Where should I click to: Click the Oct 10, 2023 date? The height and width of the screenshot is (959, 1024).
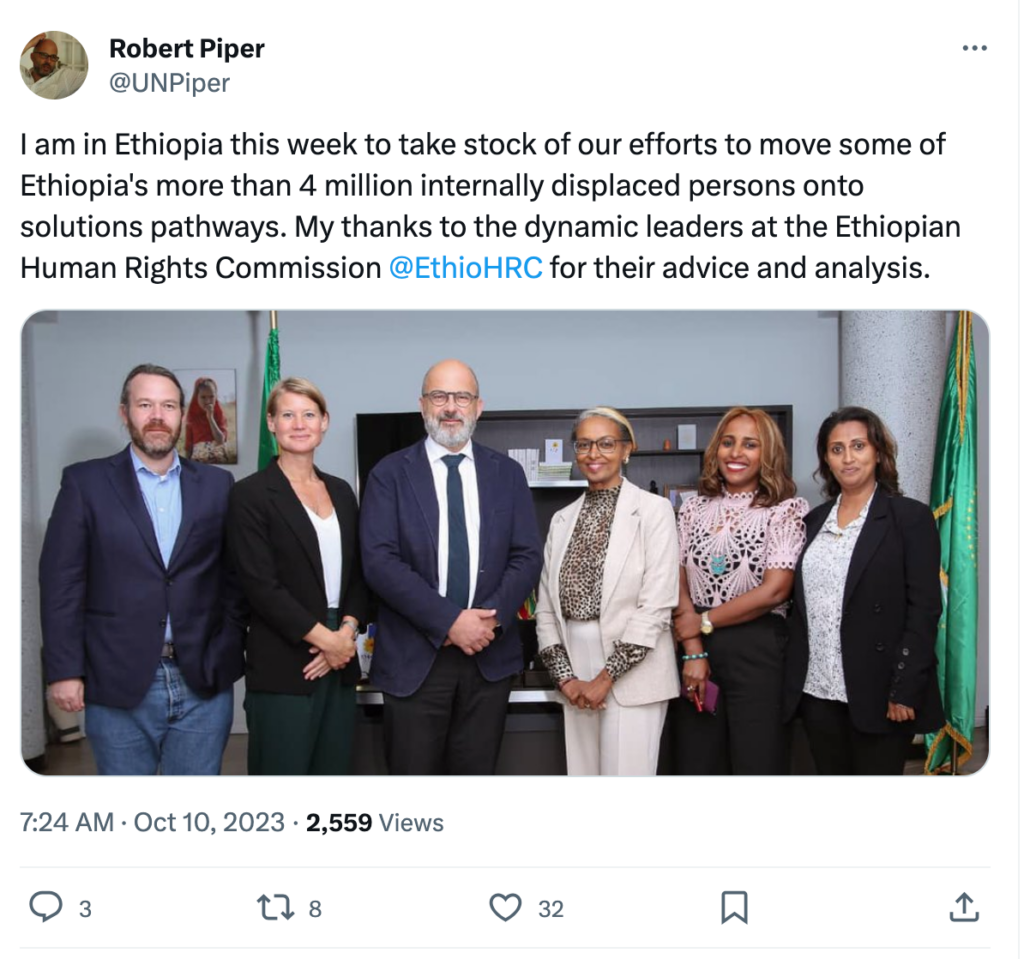pyautogui.click(x=209, y=822)
